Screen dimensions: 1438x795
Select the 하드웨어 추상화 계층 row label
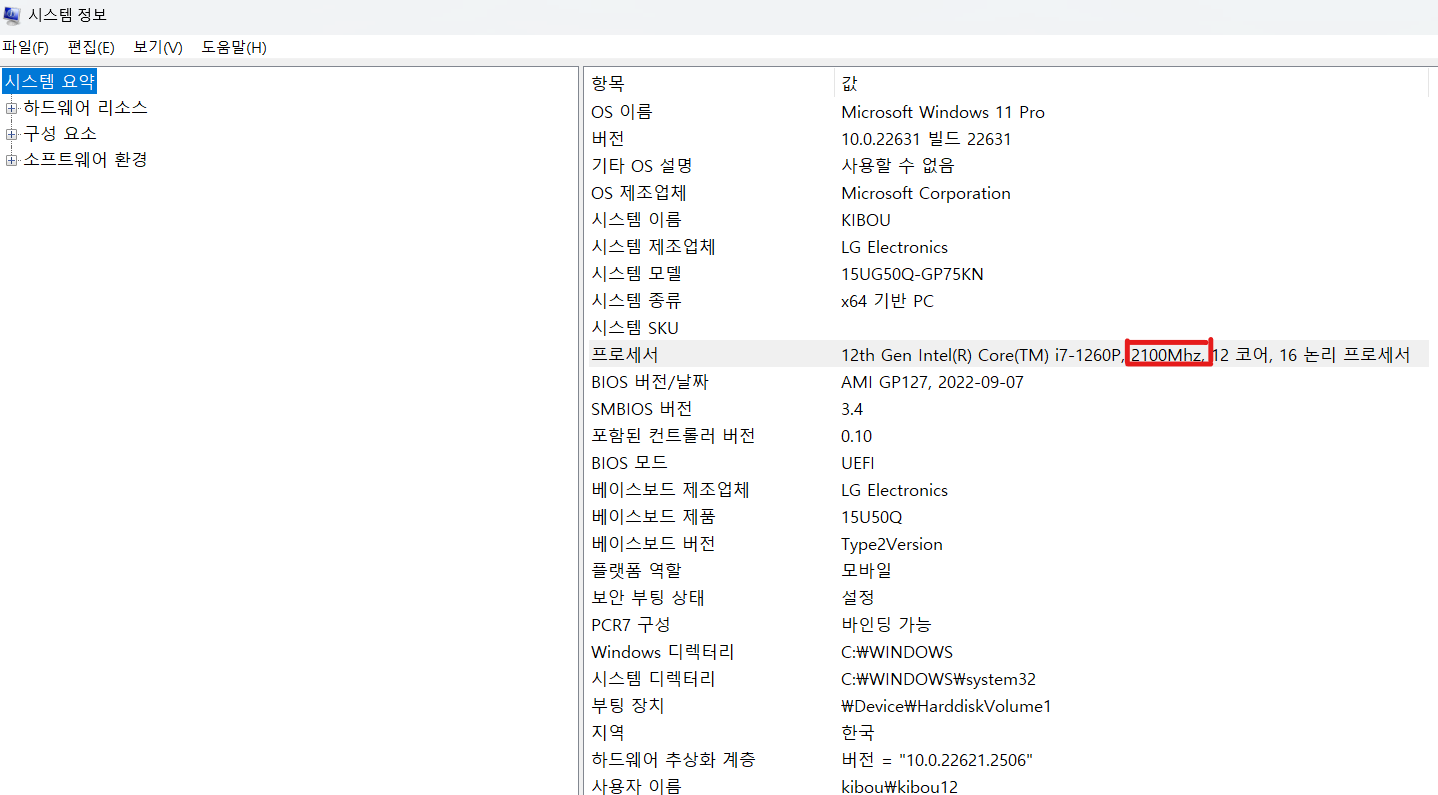coord(673,760)
